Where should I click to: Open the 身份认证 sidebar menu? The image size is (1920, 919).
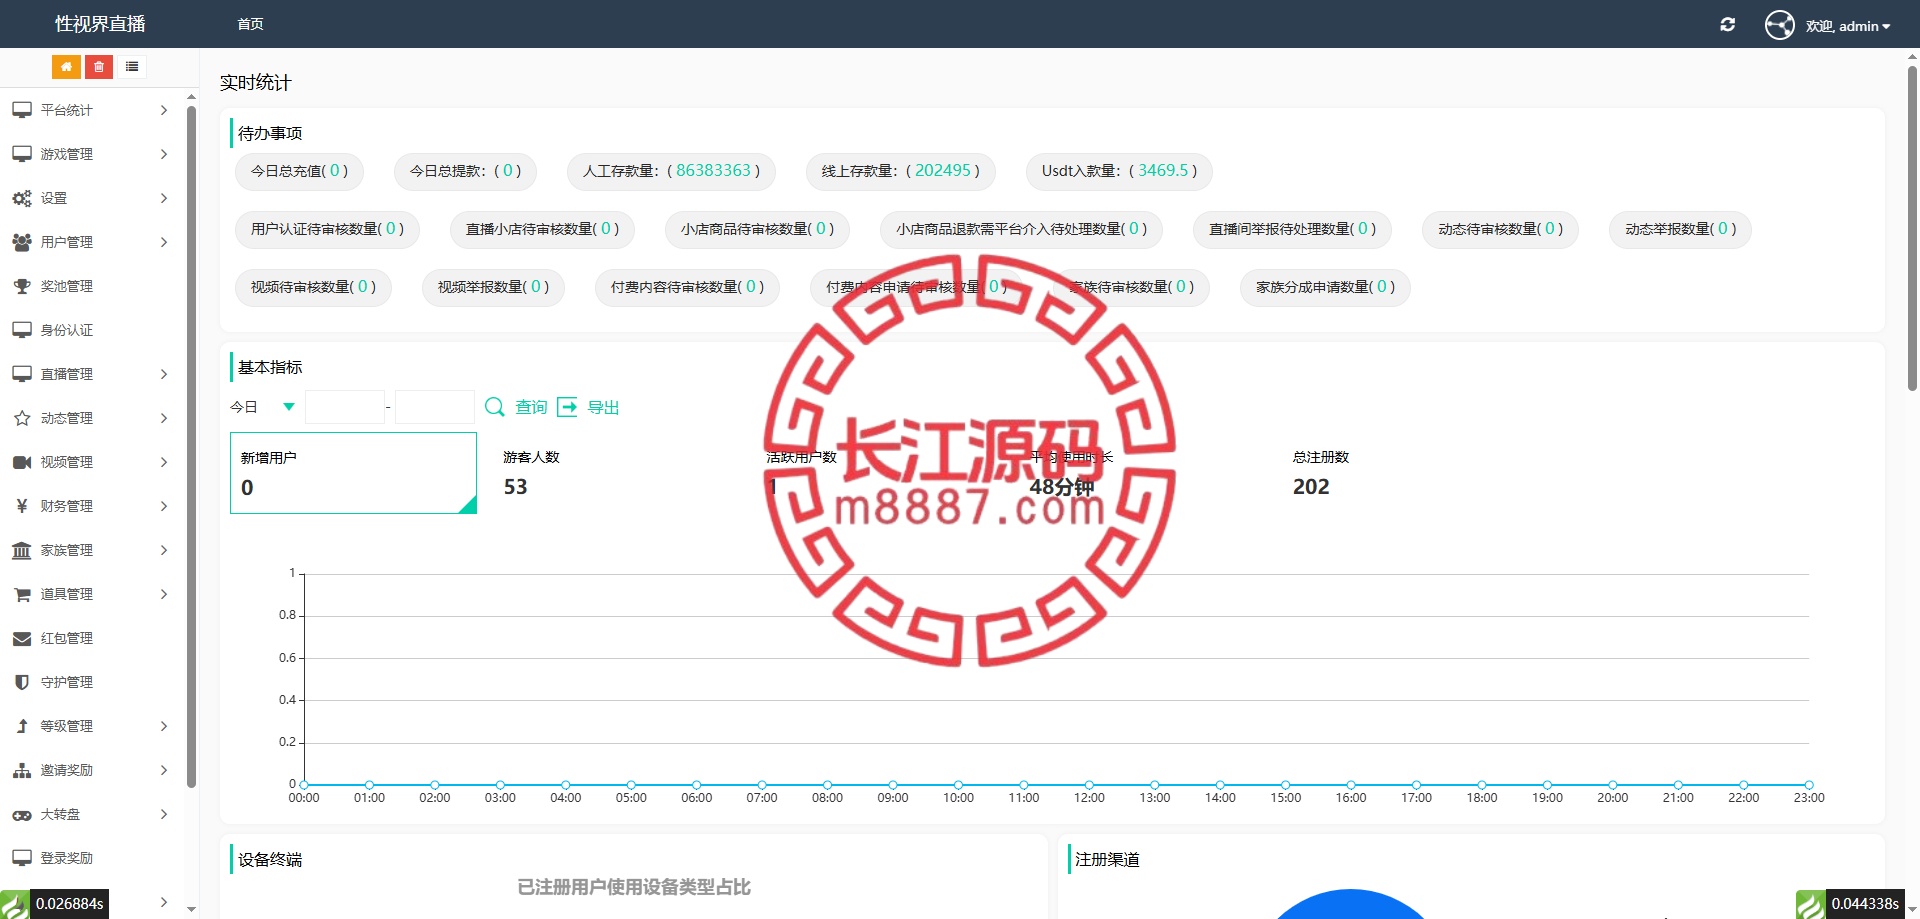[93, 330]
